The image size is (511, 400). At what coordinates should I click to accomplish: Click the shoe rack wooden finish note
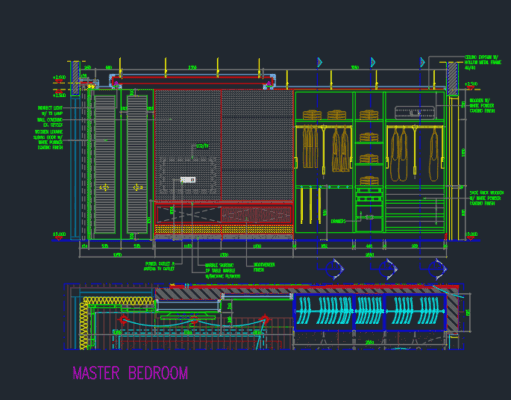pos(486,198)
